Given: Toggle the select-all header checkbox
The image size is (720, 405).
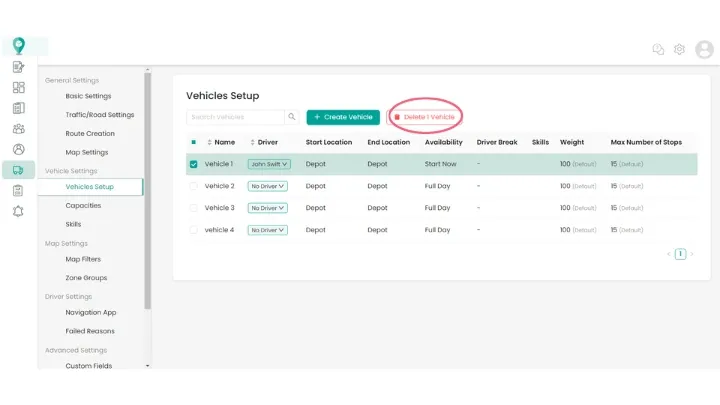Looking at the screenshot, I should 194,142.
